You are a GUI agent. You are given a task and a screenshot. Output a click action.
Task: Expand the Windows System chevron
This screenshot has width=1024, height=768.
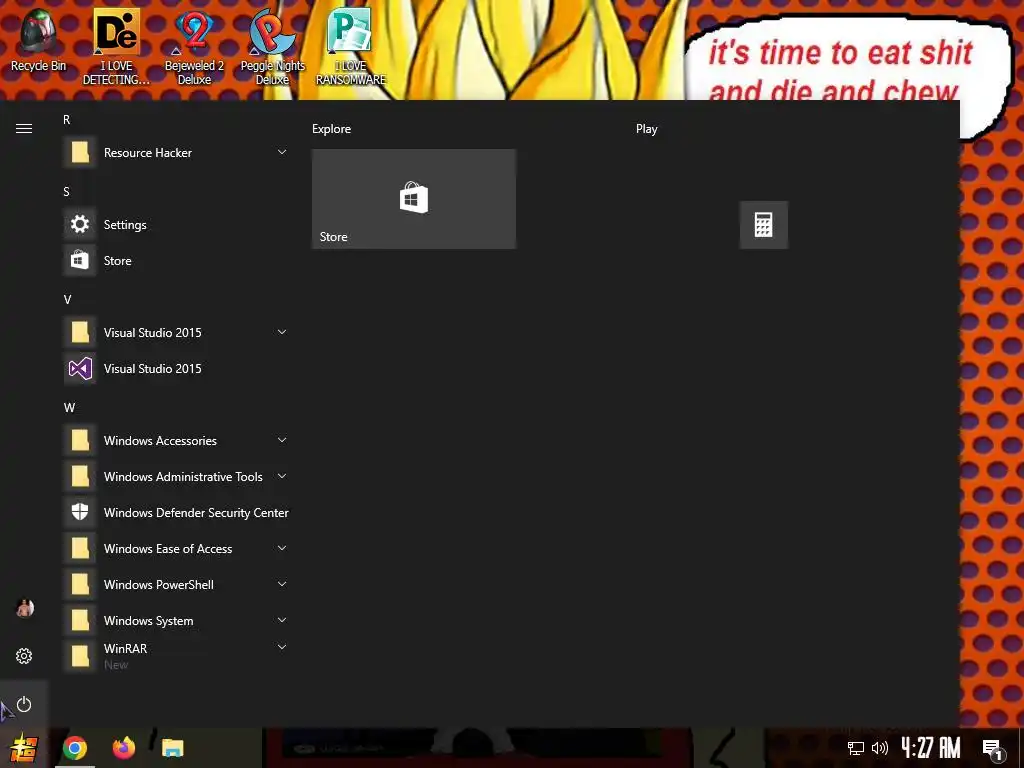tap(282, 620)
